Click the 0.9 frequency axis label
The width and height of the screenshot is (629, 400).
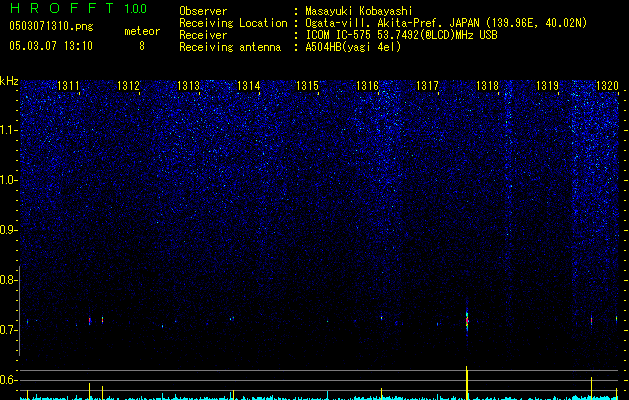coord(8,230)
